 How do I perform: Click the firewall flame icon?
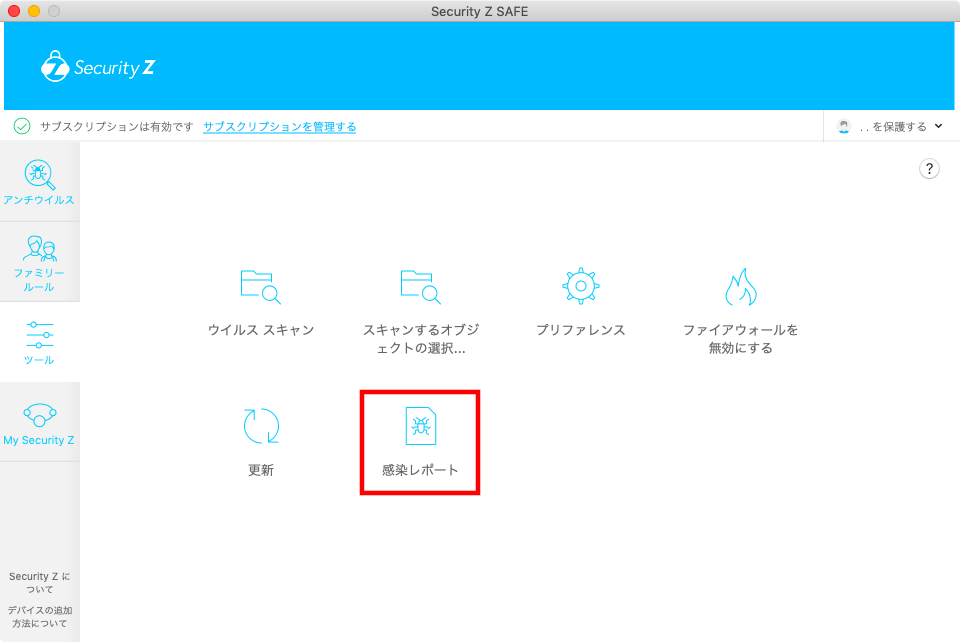click(740, 288)
